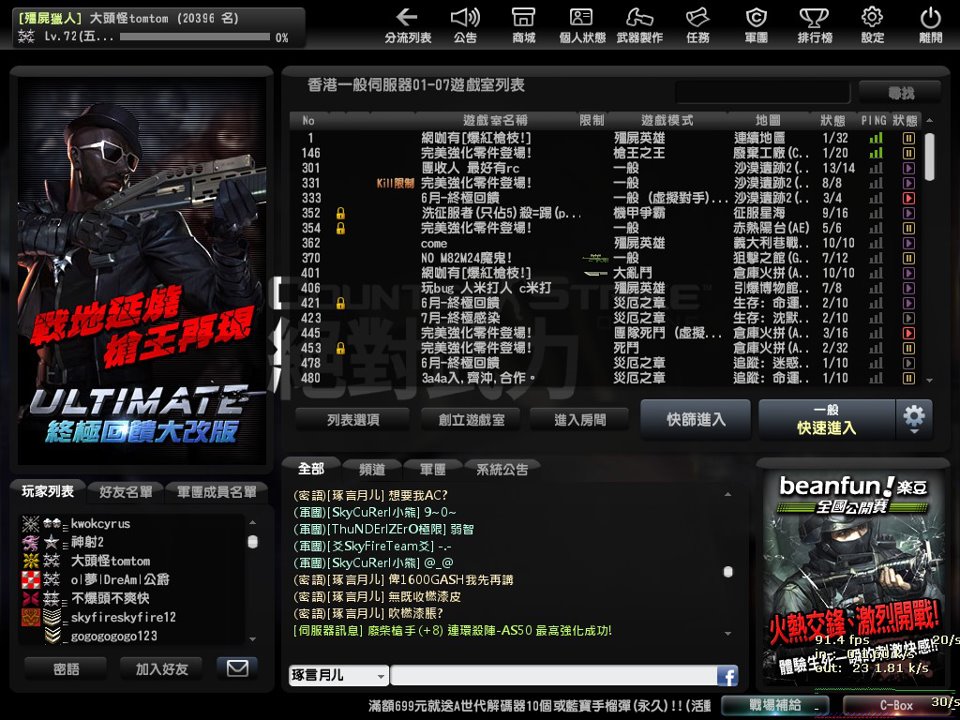Click the ULTIMATE 終極回饋大改版 promo banner
This screenshot has width=960, height=720.
tap(142, 271)
